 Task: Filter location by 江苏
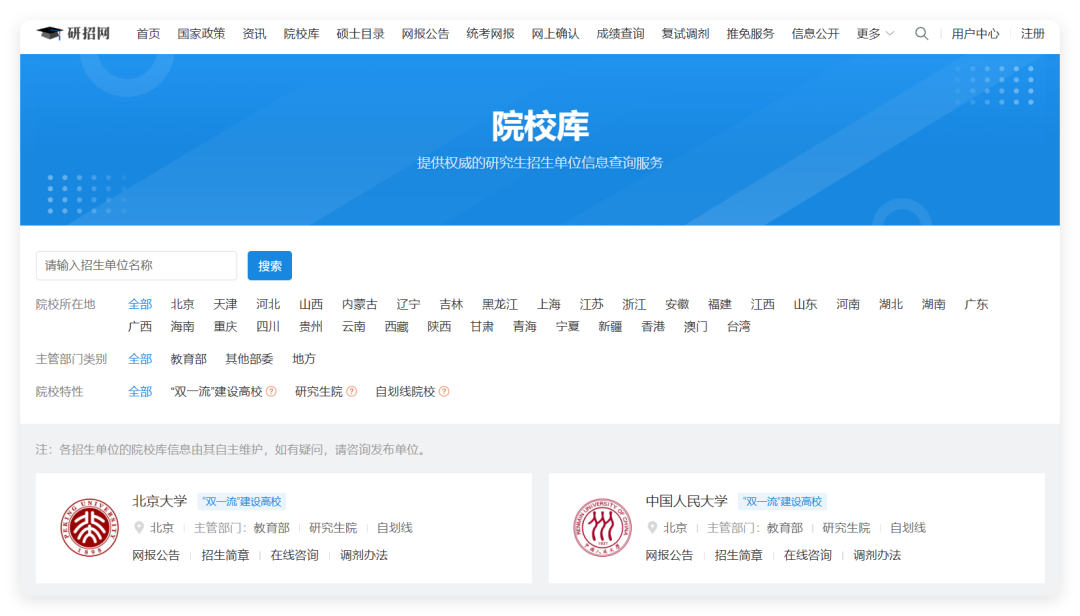[592, 304]
